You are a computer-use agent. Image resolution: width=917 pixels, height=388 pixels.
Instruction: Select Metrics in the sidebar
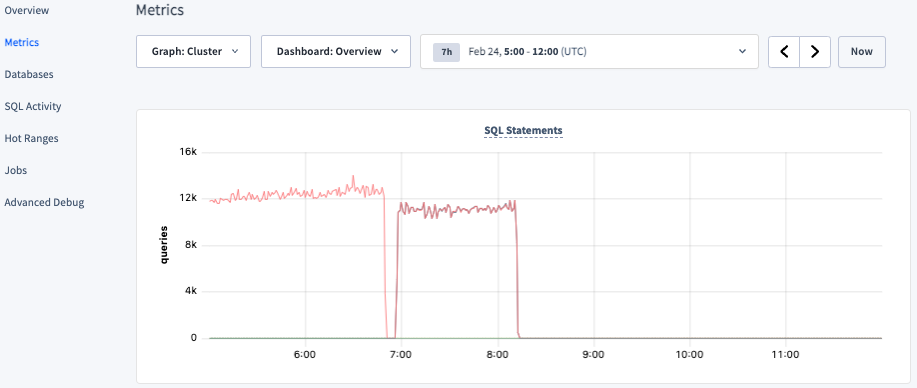22,43
